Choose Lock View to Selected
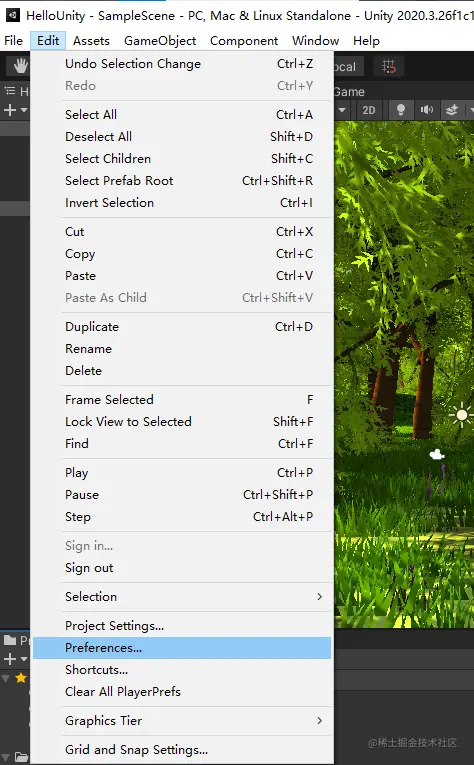Image resolution: width=474 pixels, height=765 pixels. click(182, 421)
